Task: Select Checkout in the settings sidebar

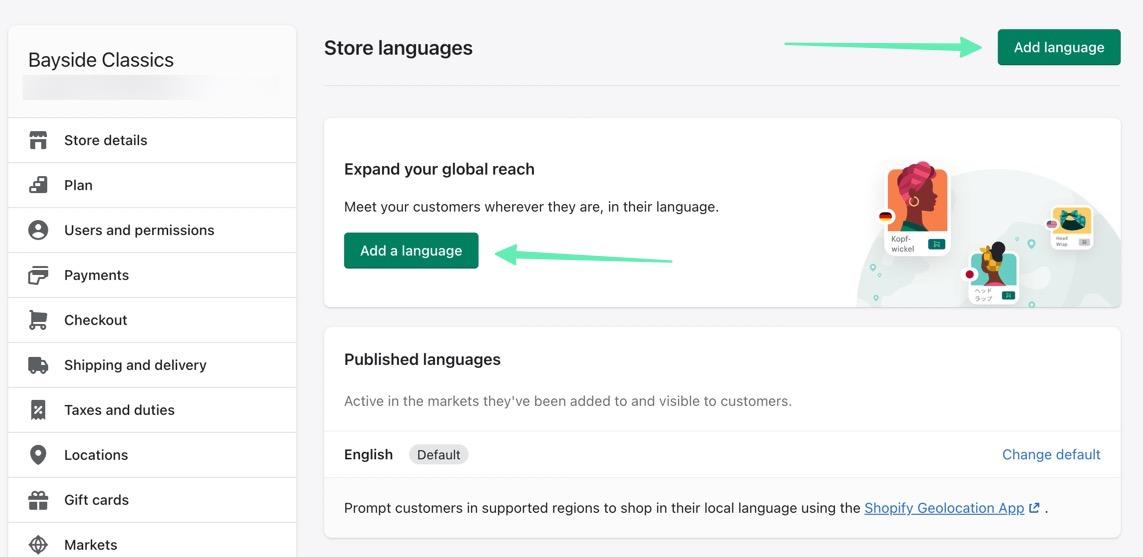Action: click(95, 320)
